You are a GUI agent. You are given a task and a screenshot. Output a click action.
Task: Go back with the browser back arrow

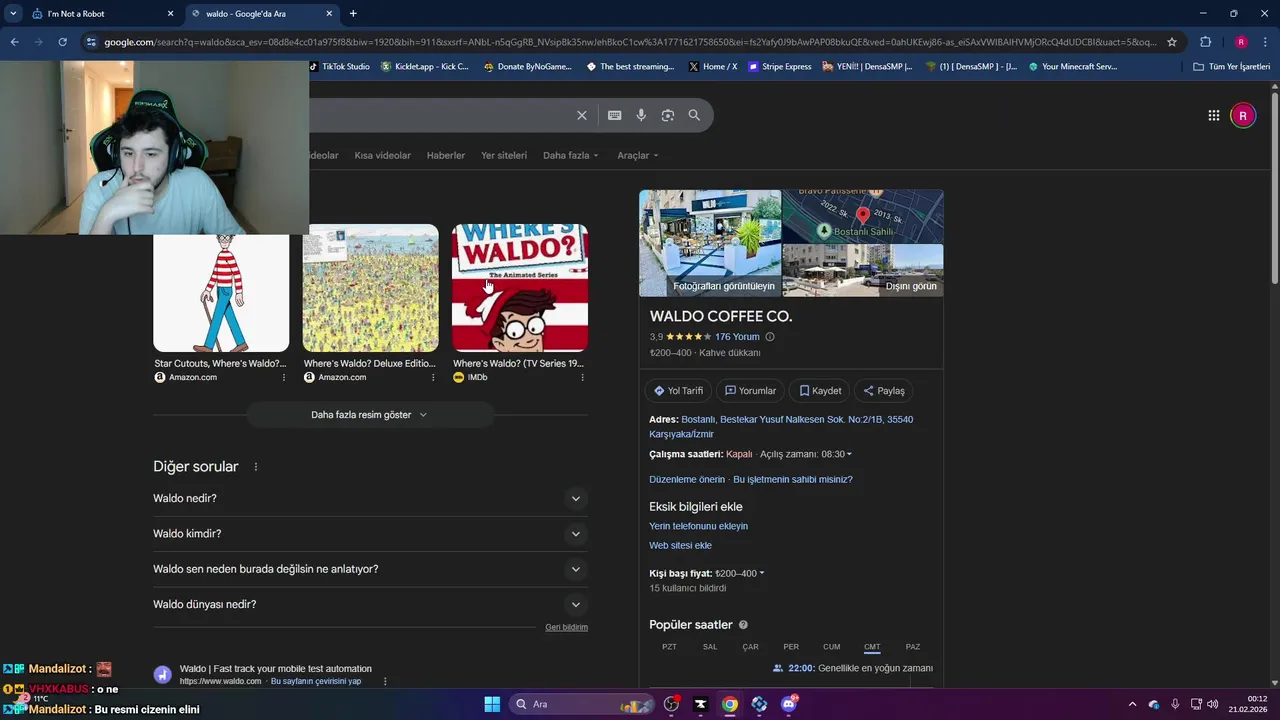point(14,42)
